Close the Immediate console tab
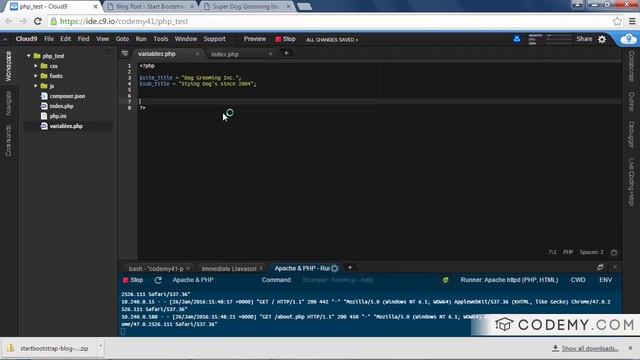 pos(261,269)
